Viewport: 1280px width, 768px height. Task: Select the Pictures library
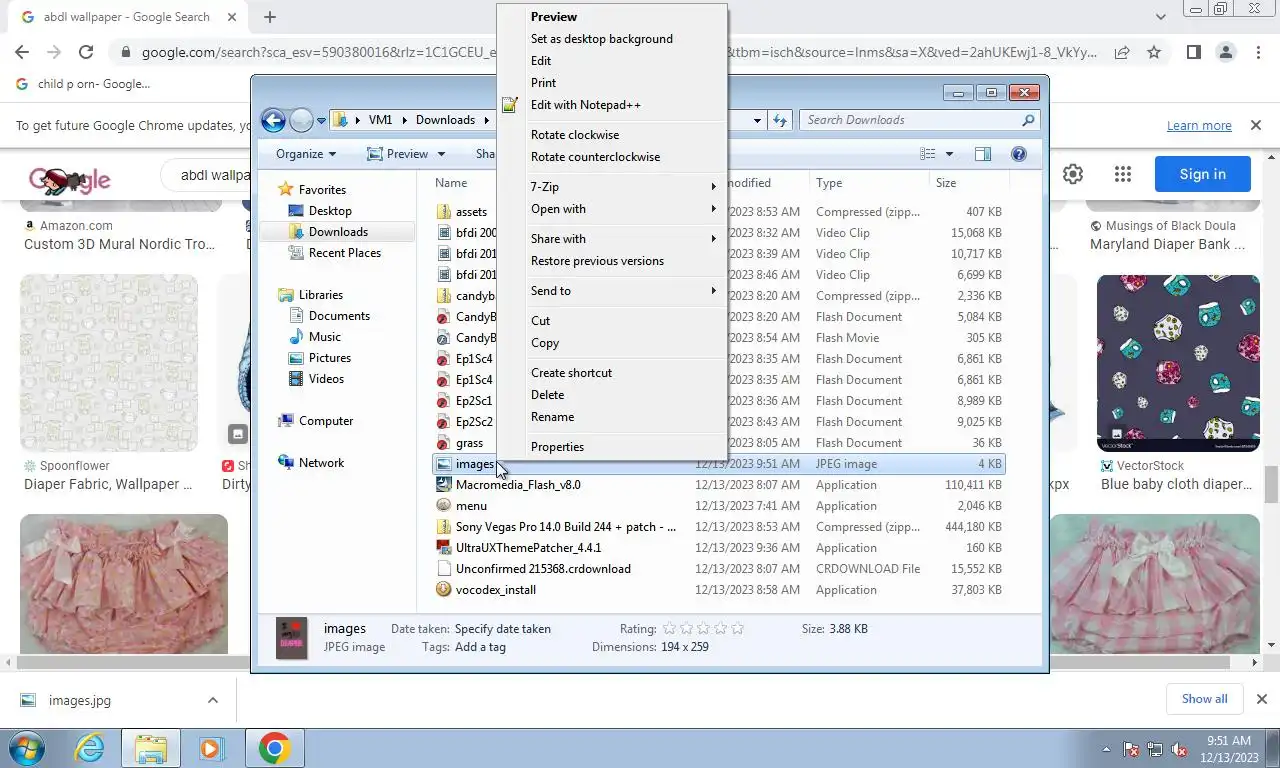pyautogui.click(x=330, y=358)
